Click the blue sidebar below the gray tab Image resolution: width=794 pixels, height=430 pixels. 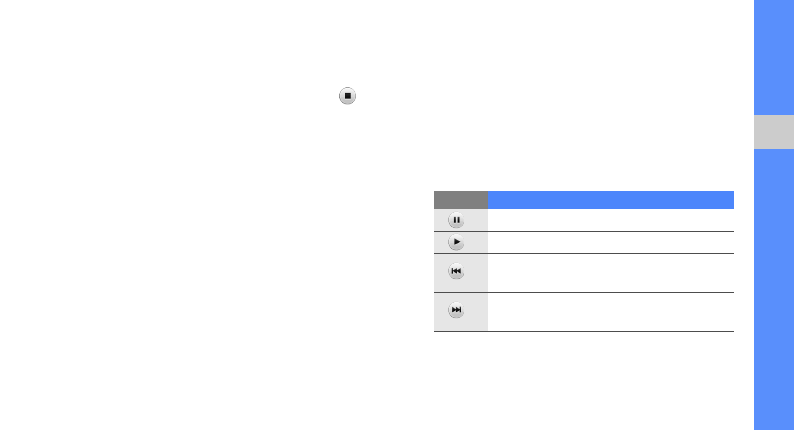click(773, 290)
